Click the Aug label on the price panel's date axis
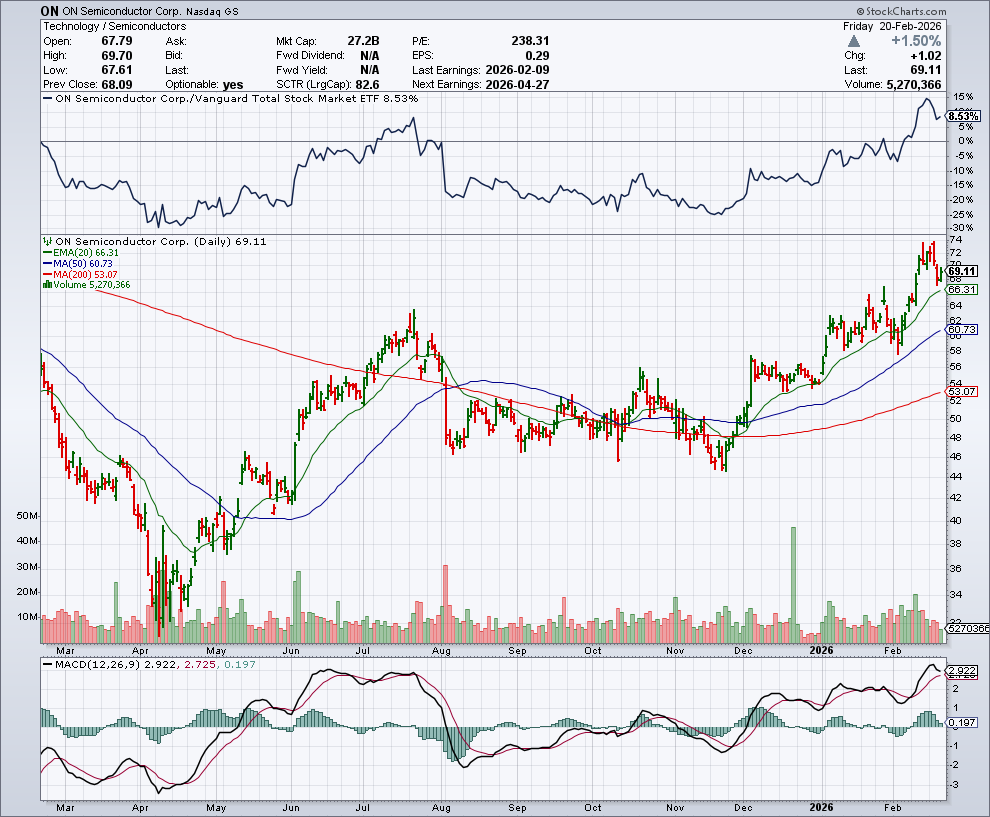This screenshot has height=817, width=990. pos(441,650)
